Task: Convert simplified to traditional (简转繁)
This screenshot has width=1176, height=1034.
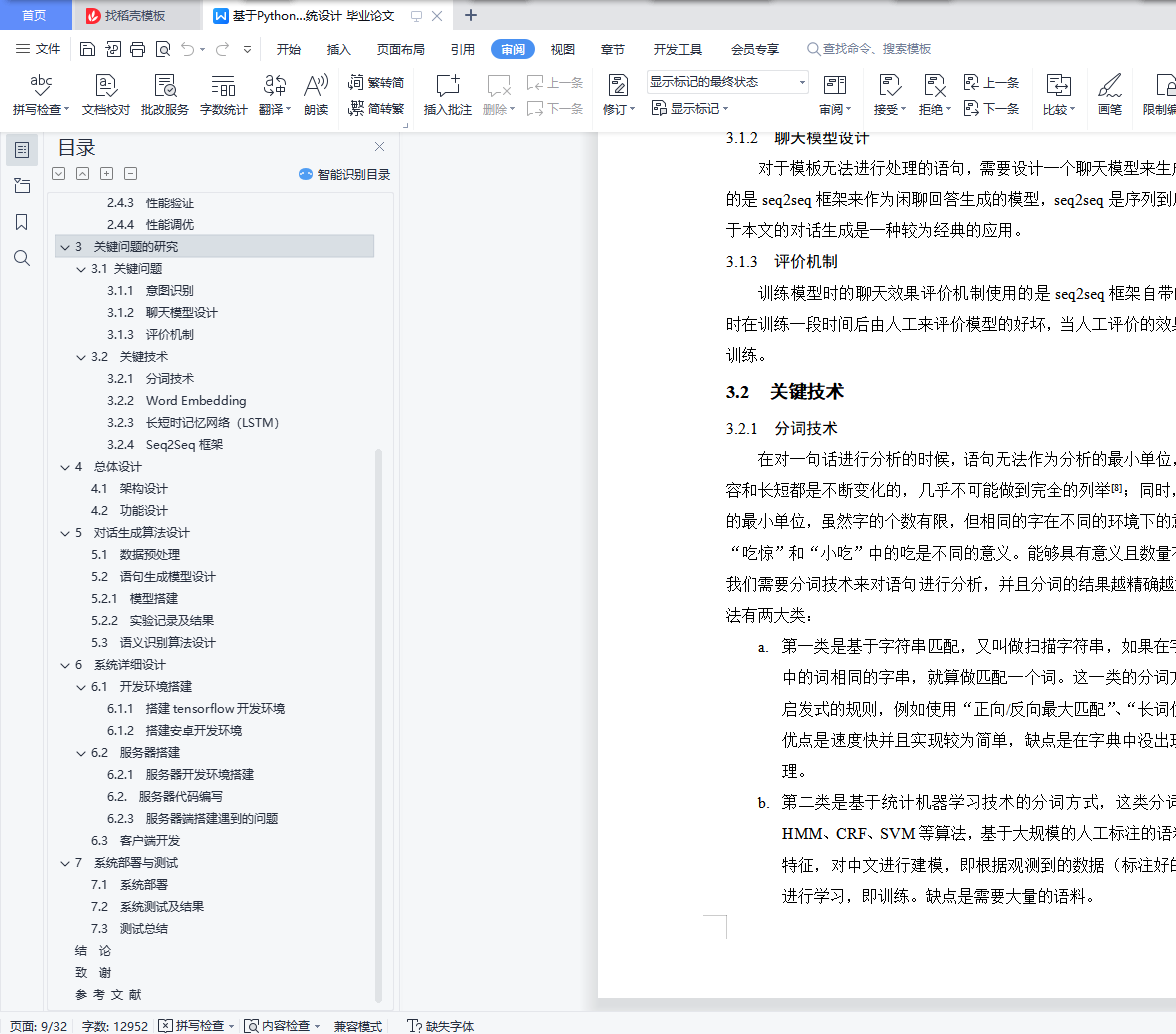Action: 376,109
